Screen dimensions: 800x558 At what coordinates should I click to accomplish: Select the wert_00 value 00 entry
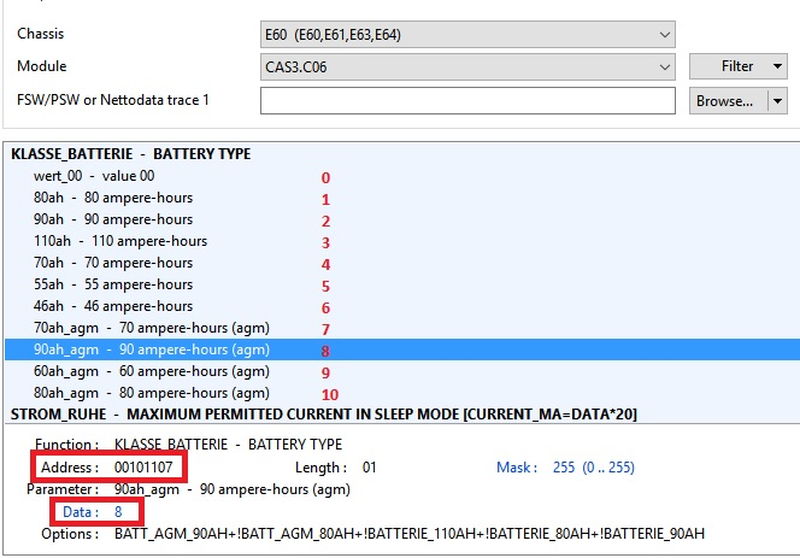tap(94, 176)
